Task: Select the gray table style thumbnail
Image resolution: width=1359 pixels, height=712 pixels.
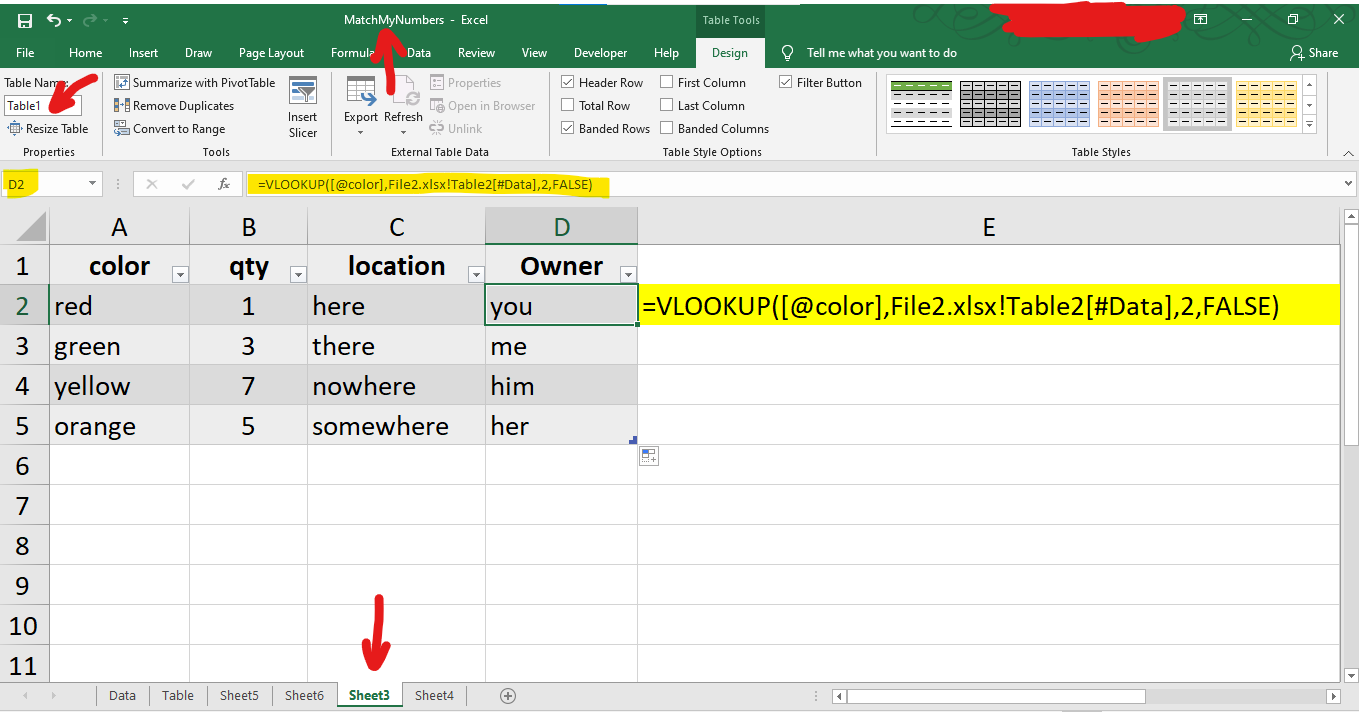Action: point(1197,106)
